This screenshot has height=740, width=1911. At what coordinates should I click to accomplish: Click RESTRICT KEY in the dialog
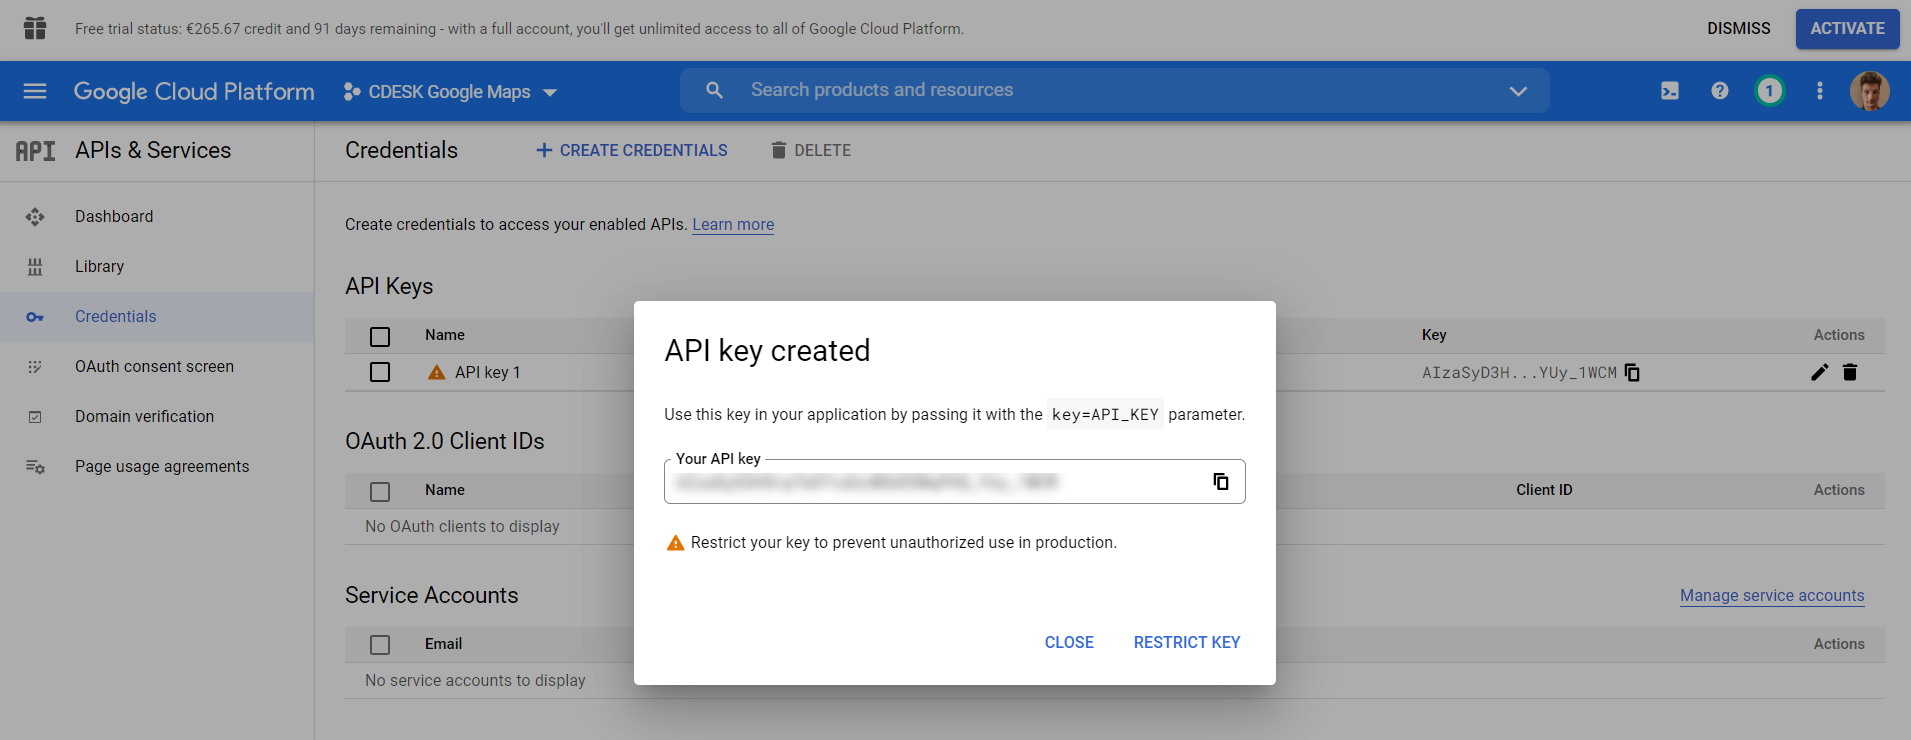(1187, 642)
